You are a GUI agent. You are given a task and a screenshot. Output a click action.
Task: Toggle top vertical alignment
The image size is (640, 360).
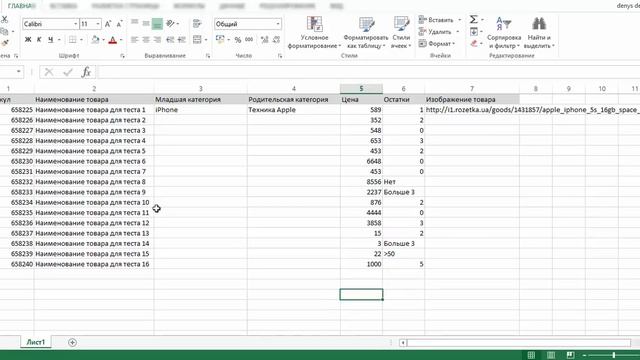pos(135,23)
